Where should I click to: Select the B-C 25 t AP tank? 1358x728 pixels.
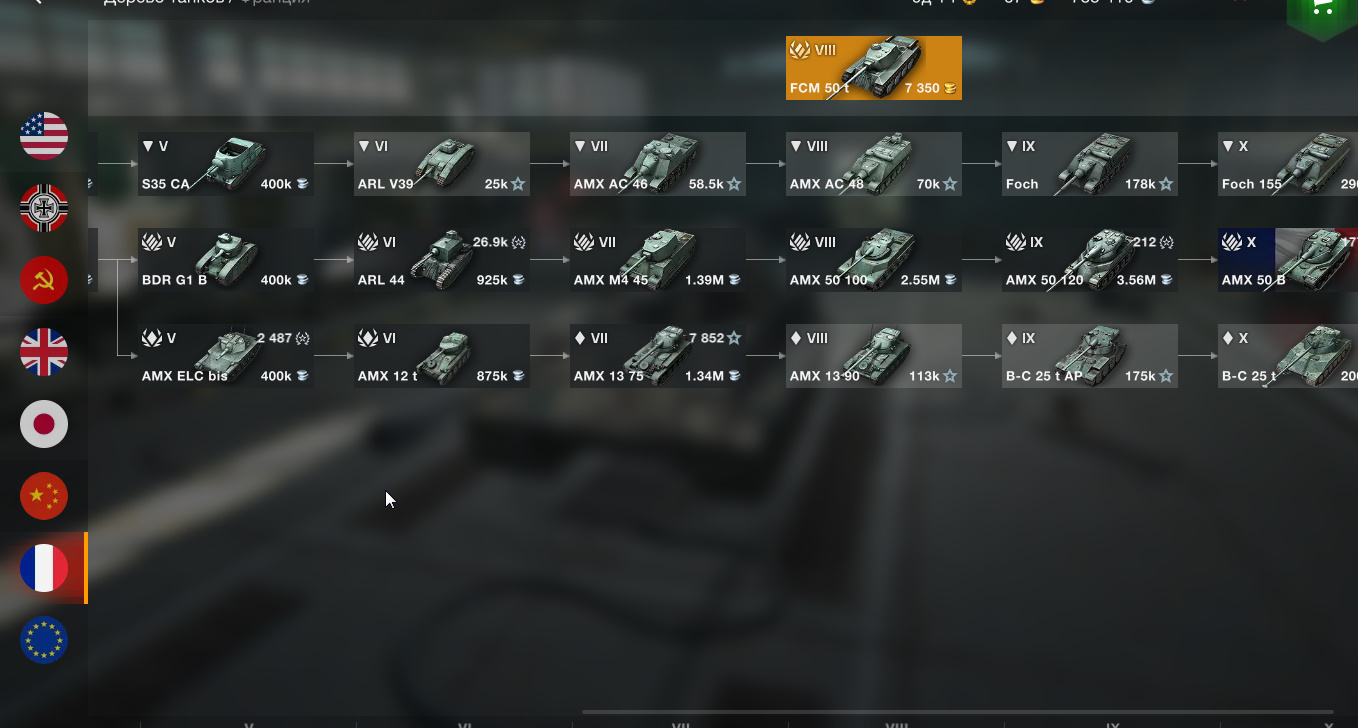coord(1090,356)
